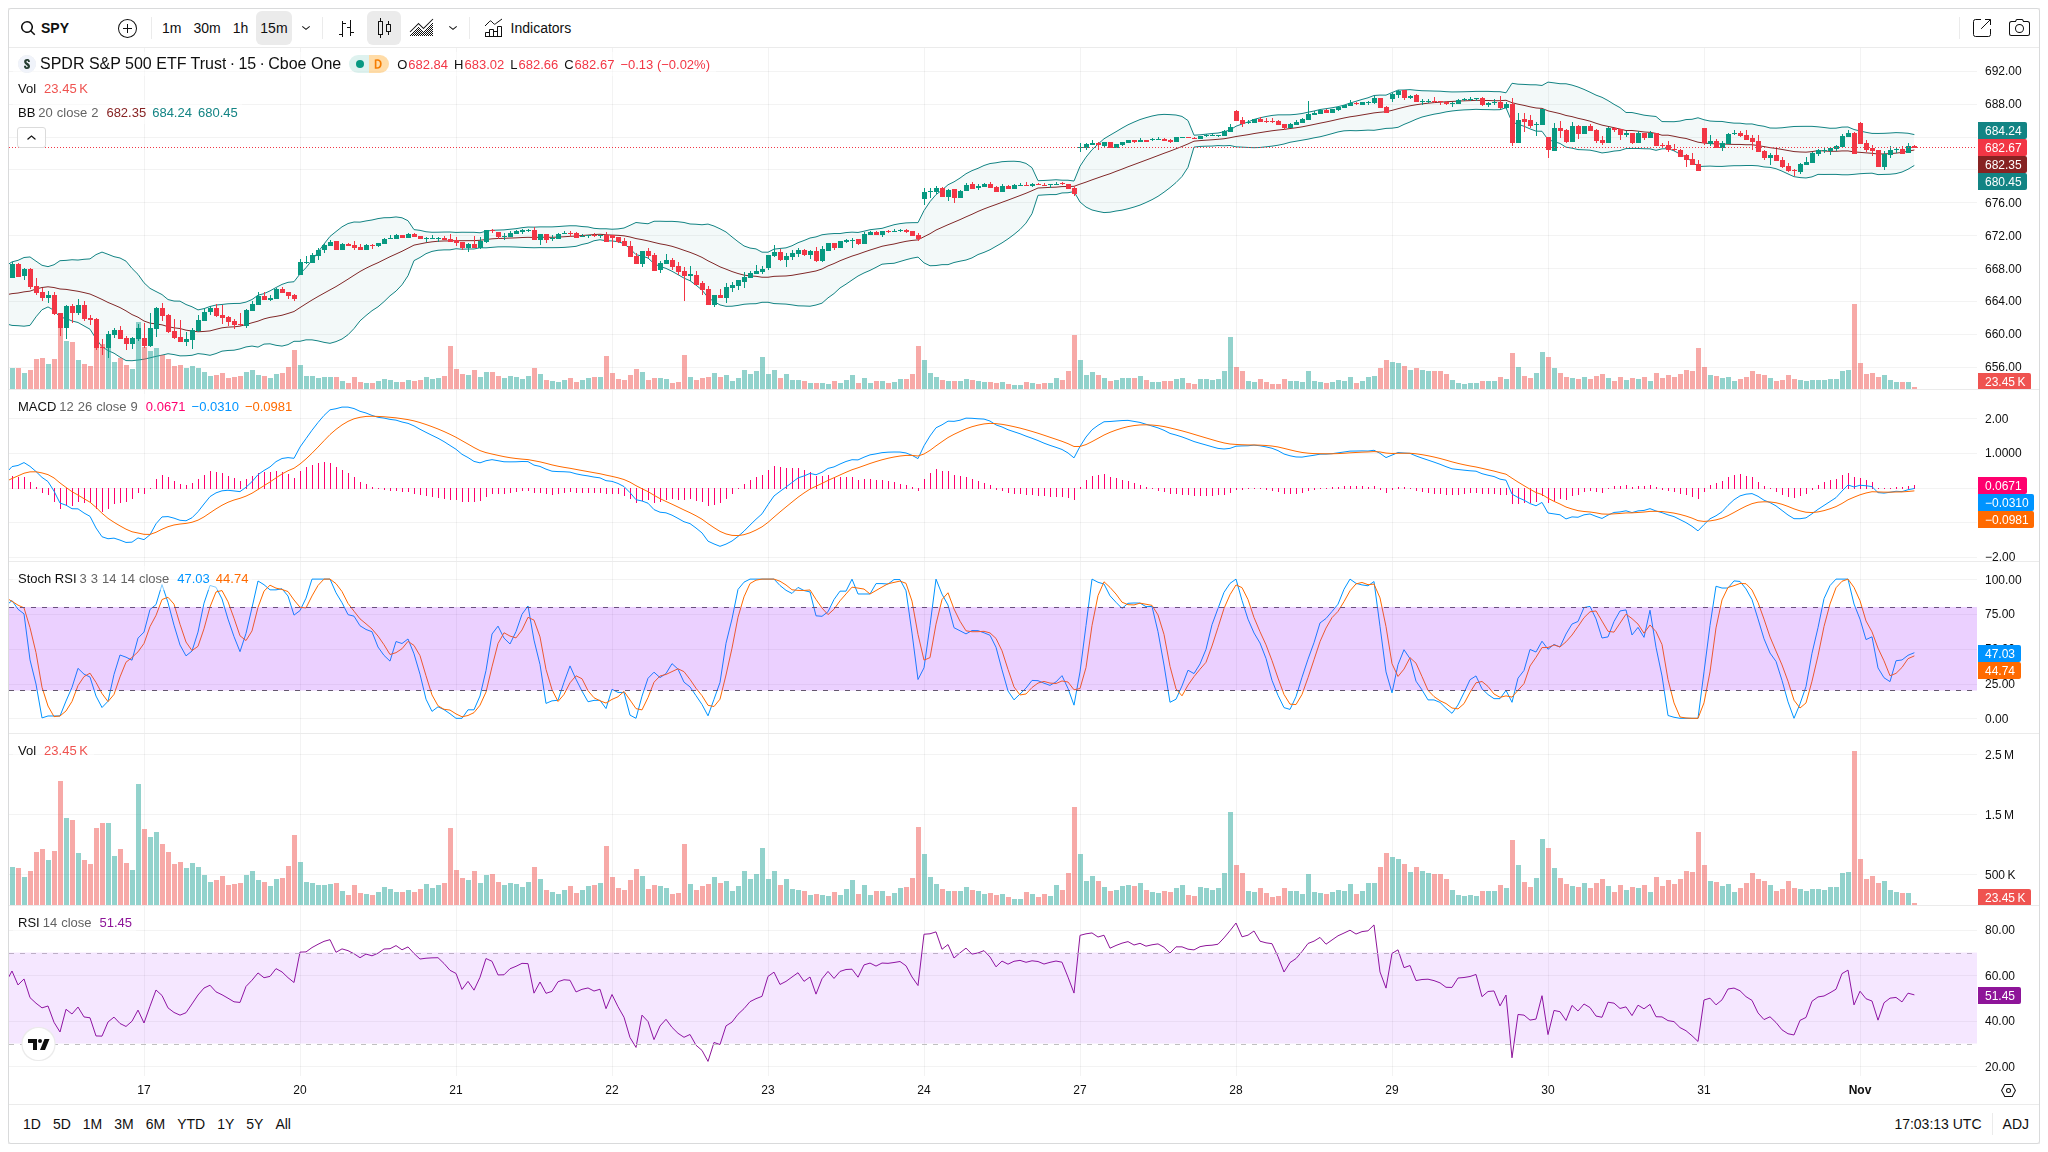
Task: Toggle the orange D delayed data badge
Action: [378, 64]
